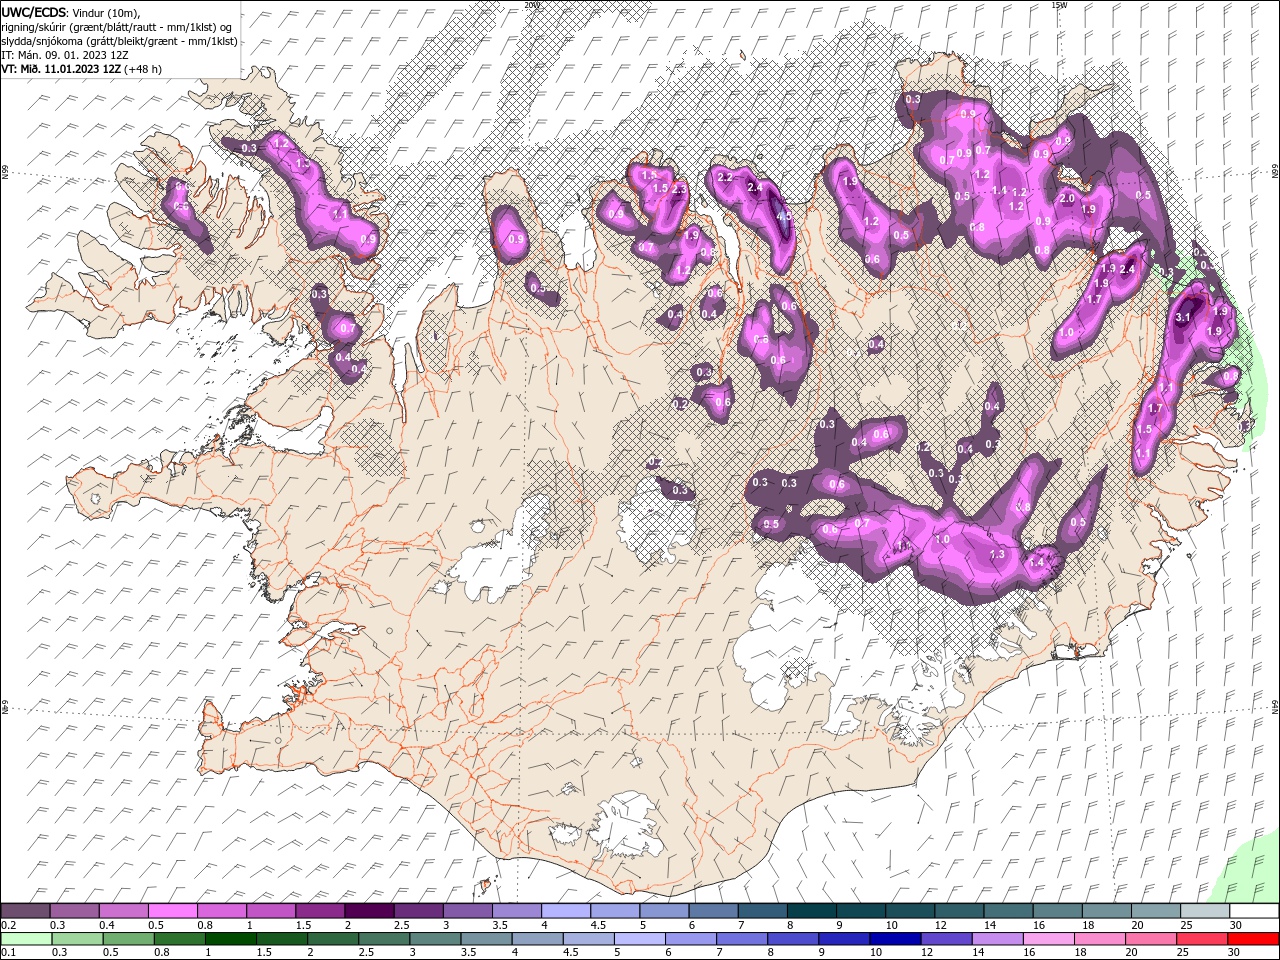Click lower legend swatch between 0.1 and 0.3
The height and width of the screenshot is (960, 1280).
pos(27,939)
